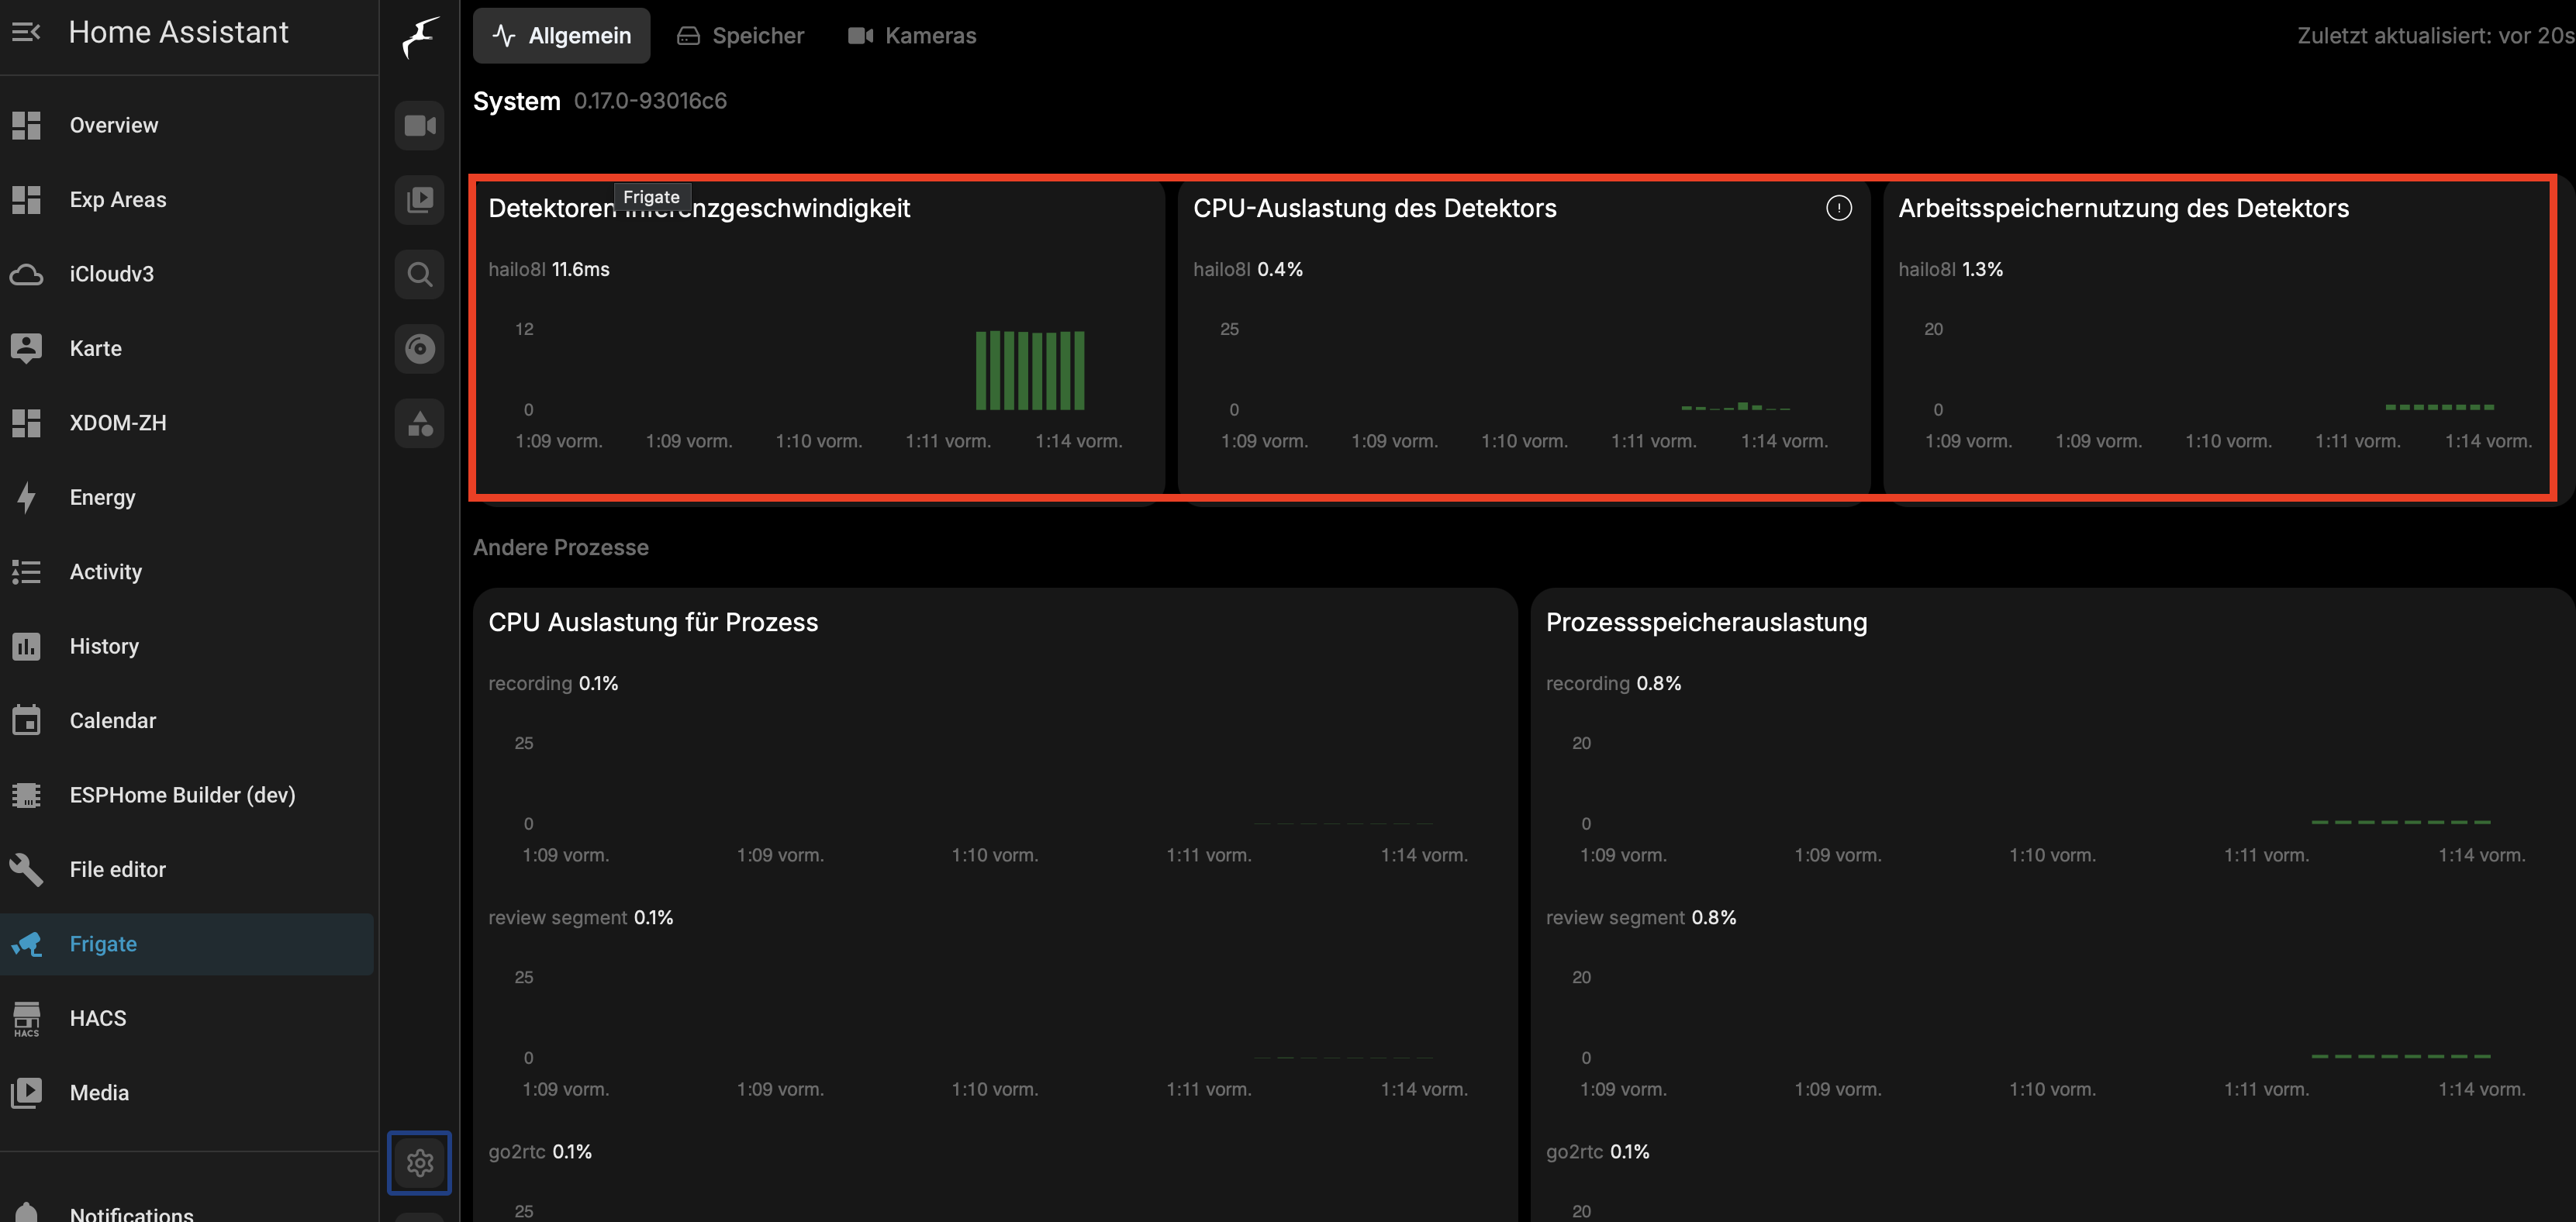
Task: Open Energy dashboard in sidebar
Action: 102,497
